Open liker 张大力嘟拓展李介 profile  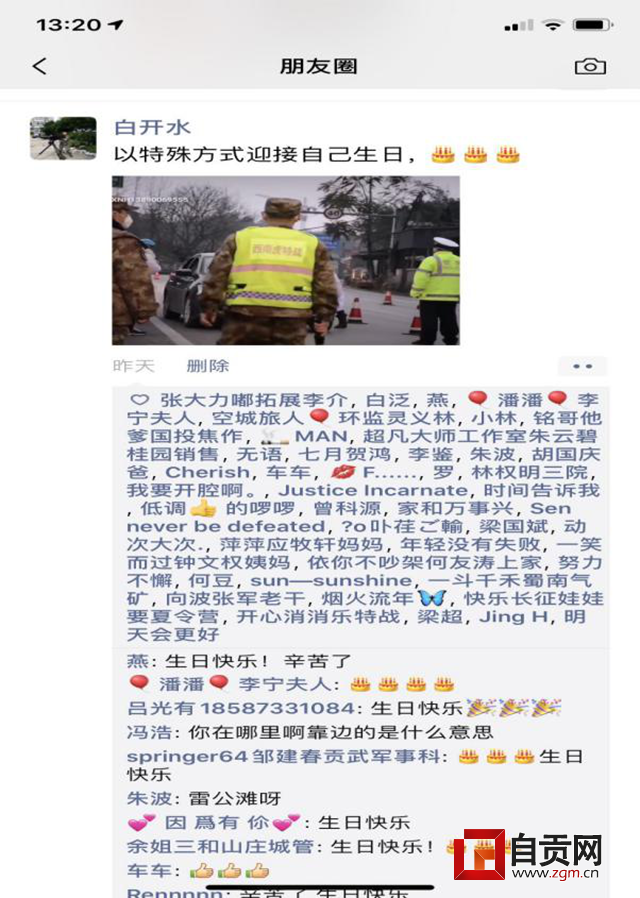[x=254, y=400]
